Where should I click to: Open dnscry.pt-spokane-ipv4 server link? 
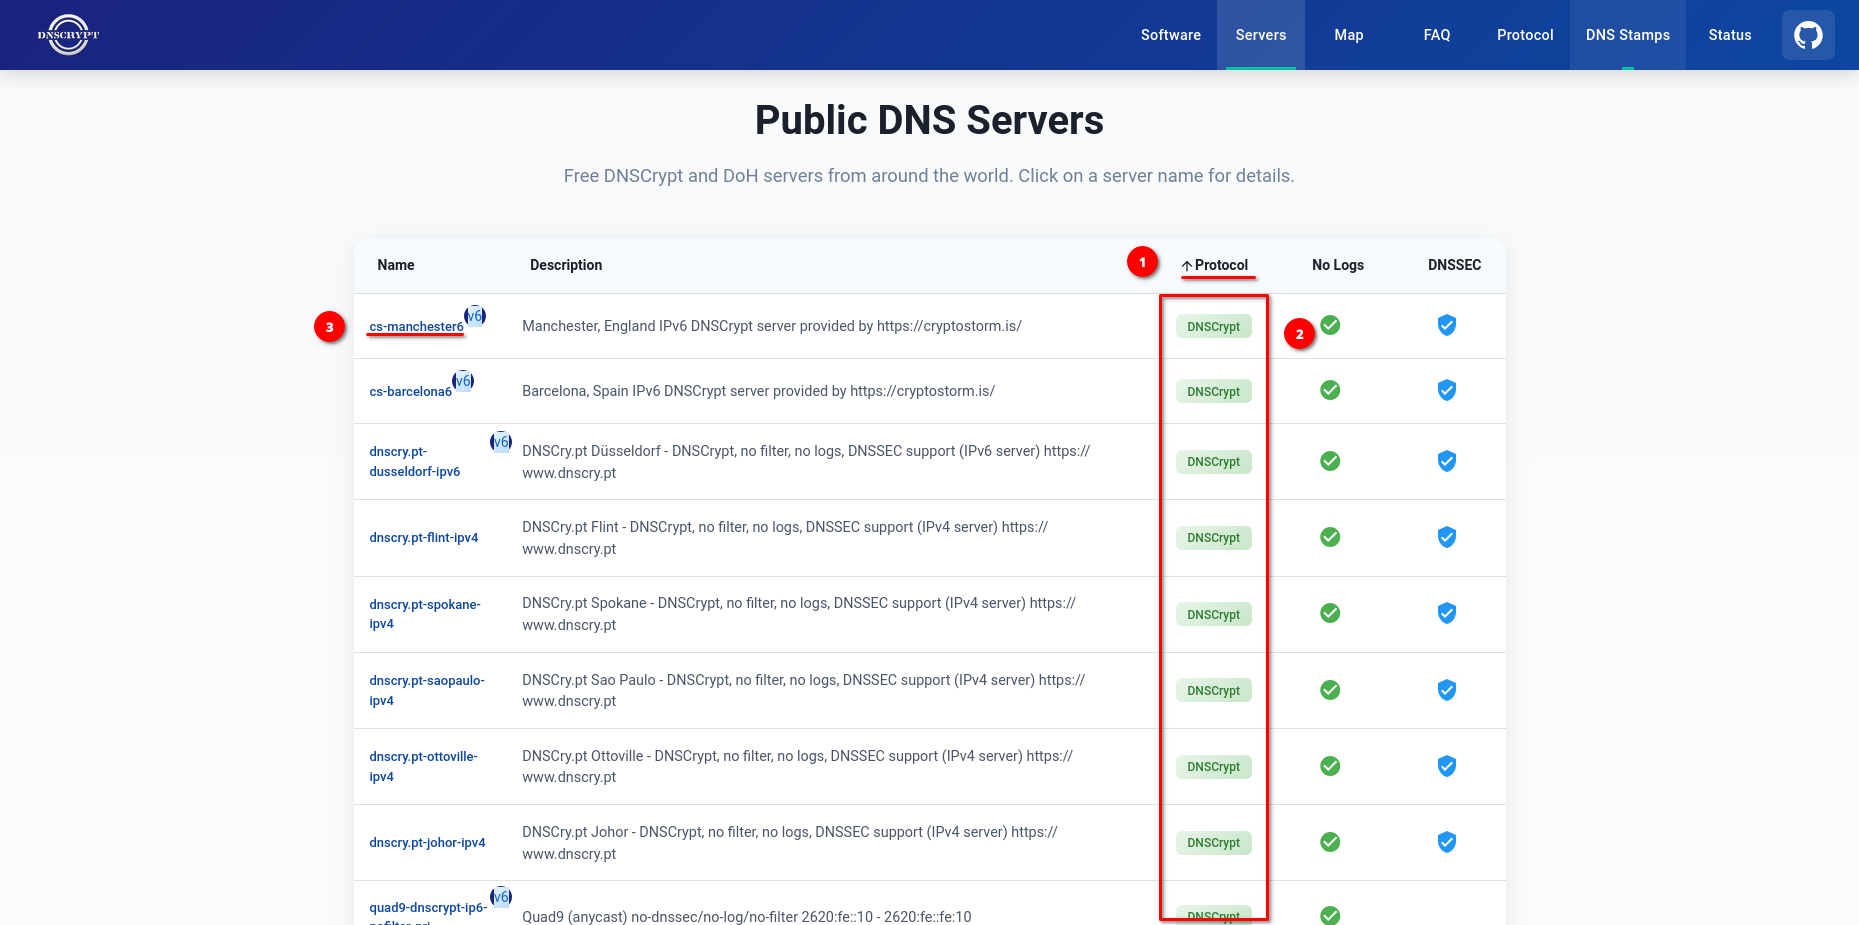424,614
